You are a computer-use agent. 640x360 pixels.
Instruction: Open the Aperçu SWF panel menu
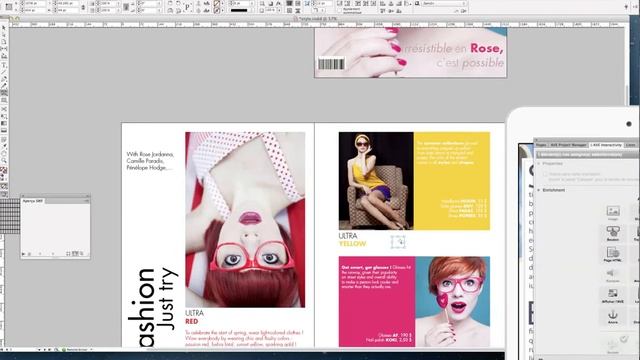(87, 201)
